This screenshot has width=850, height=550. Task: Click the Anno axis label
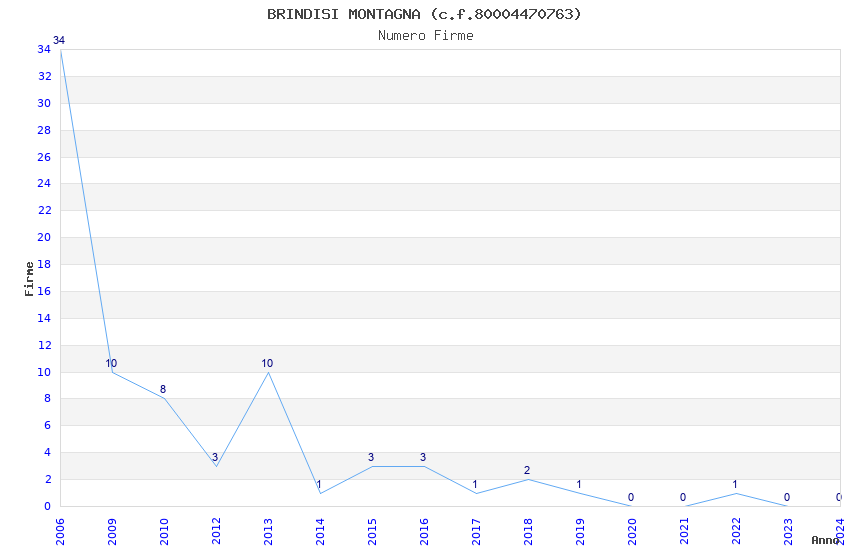coord(825,540)
